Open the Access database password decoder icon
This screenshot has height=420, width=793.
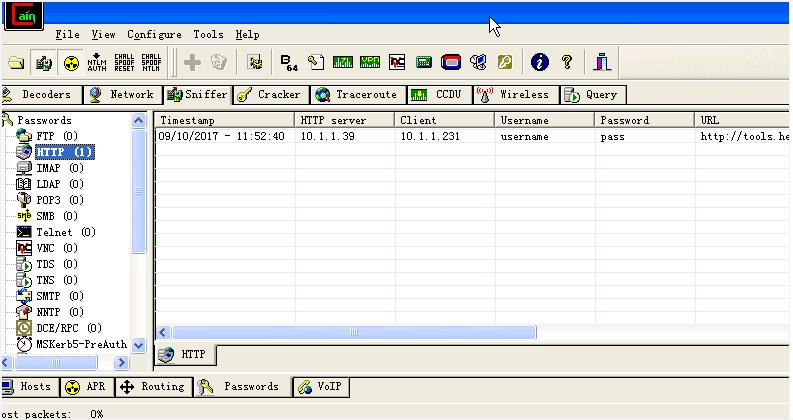(316, 63)
